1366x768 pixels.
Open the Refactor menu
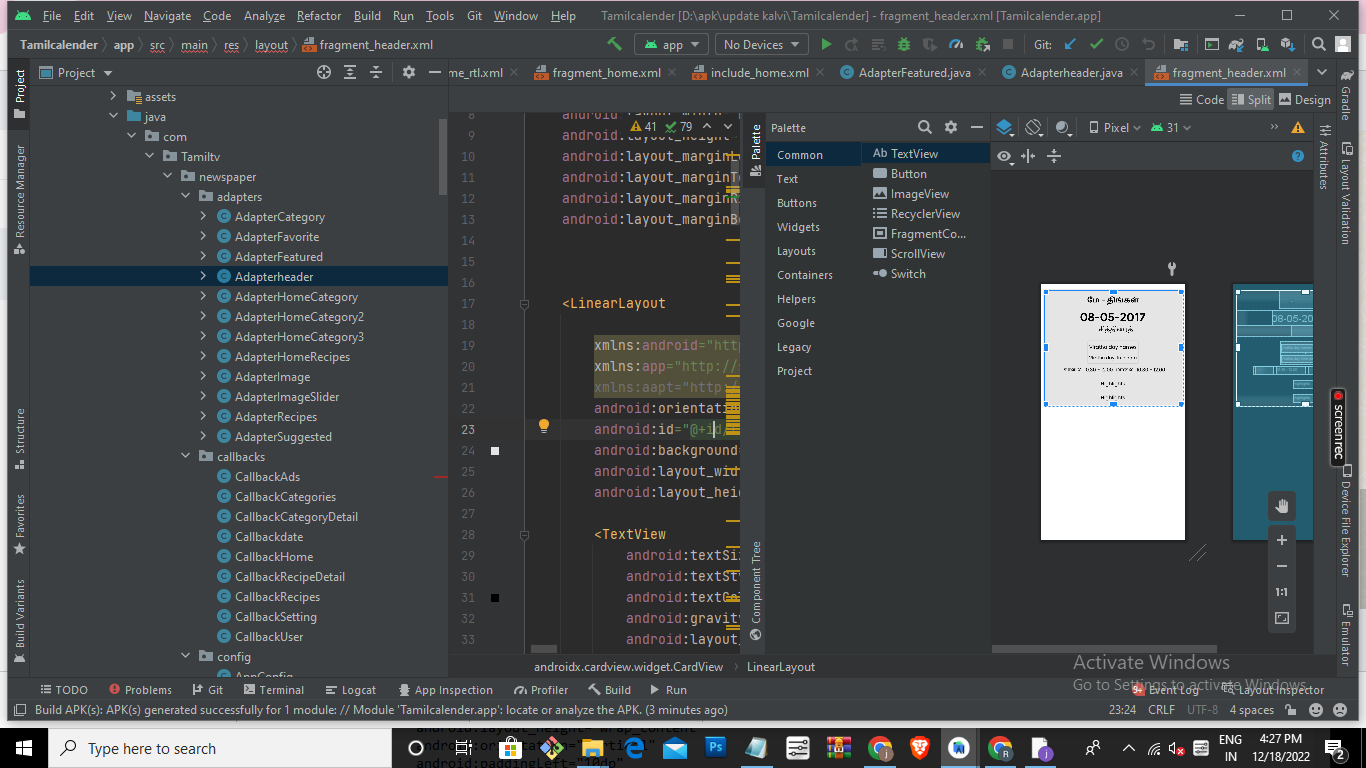tap(319, 16)
